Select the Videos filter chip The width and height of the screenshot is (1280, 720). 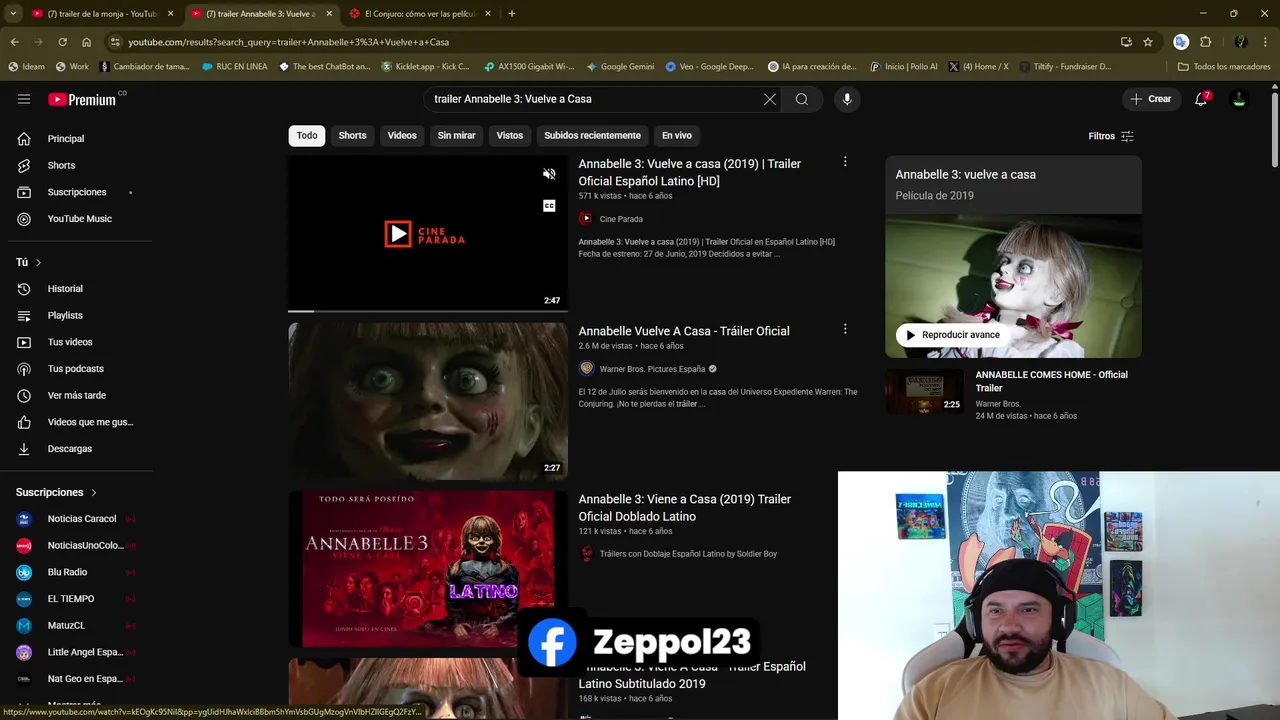[x=402, y=135]
